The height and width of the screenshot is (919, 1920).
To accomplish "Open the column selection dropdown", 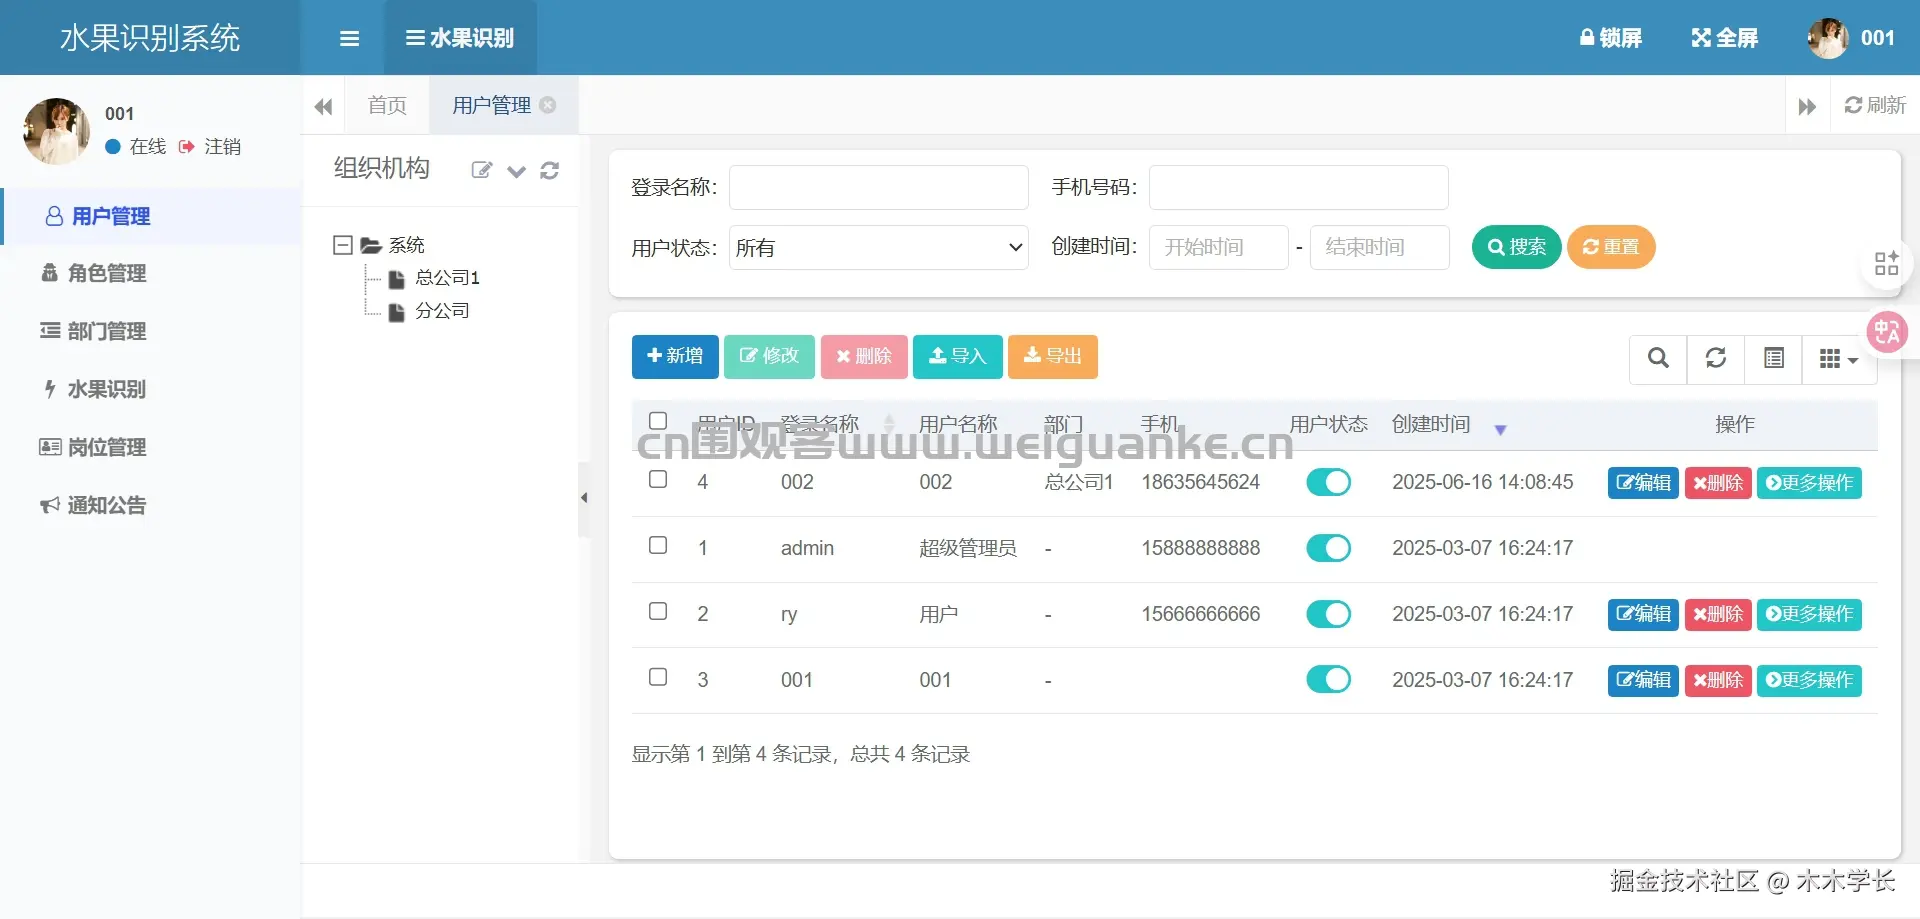I will point(1839,358).
